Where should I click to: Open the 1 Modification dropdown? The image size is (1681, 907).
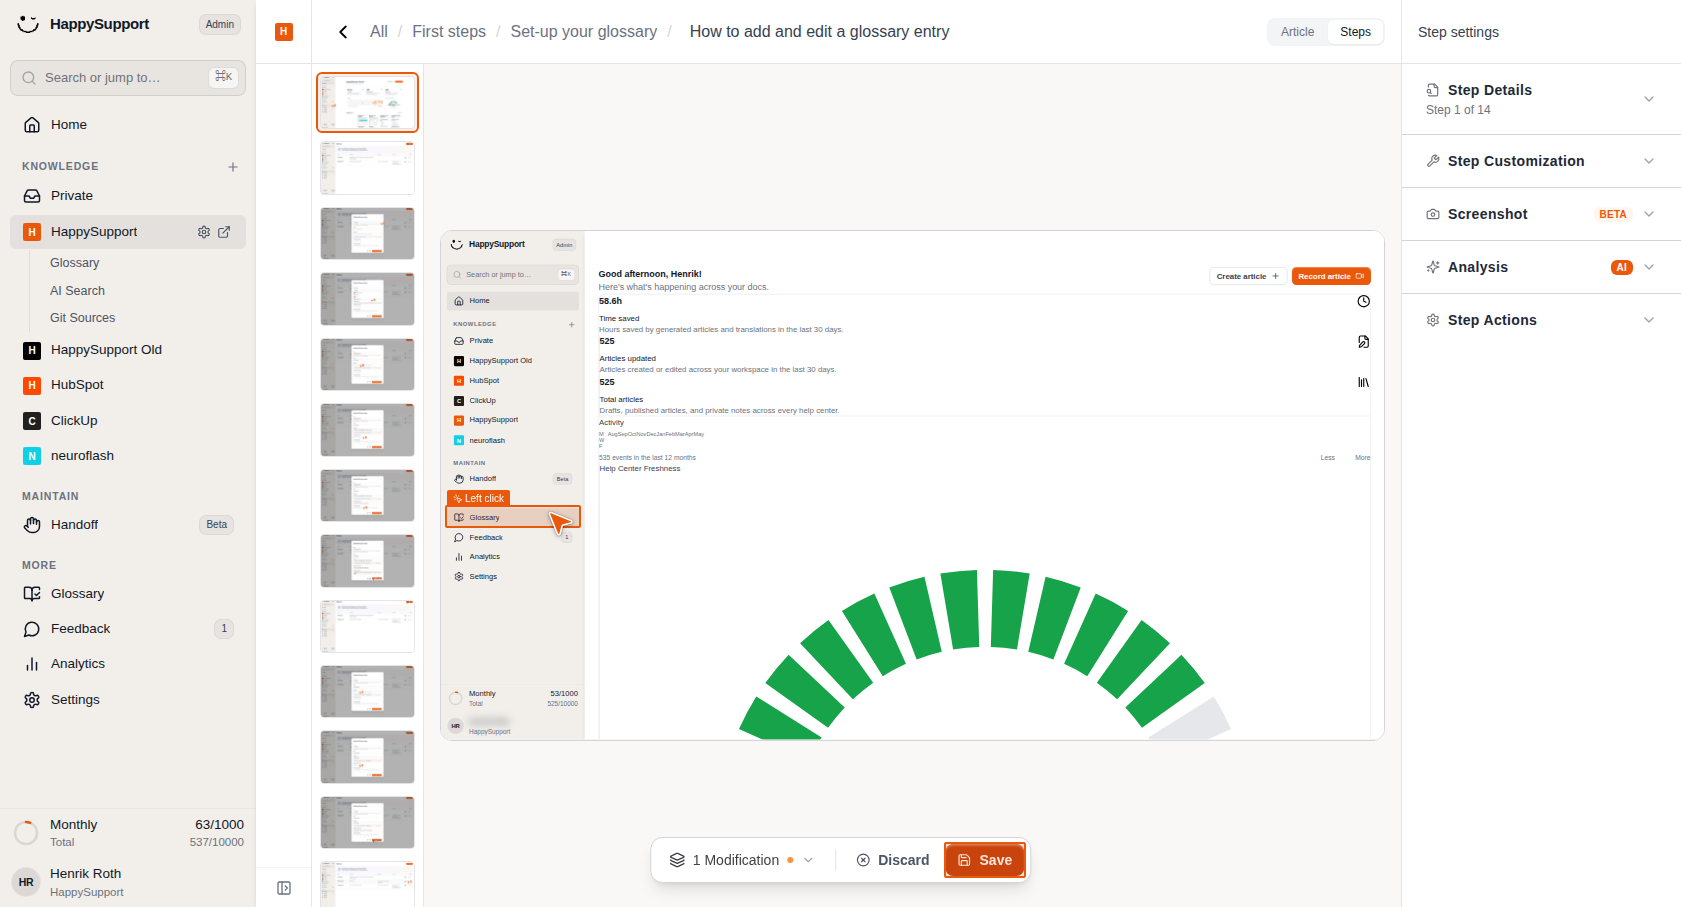tap(741, 860)
